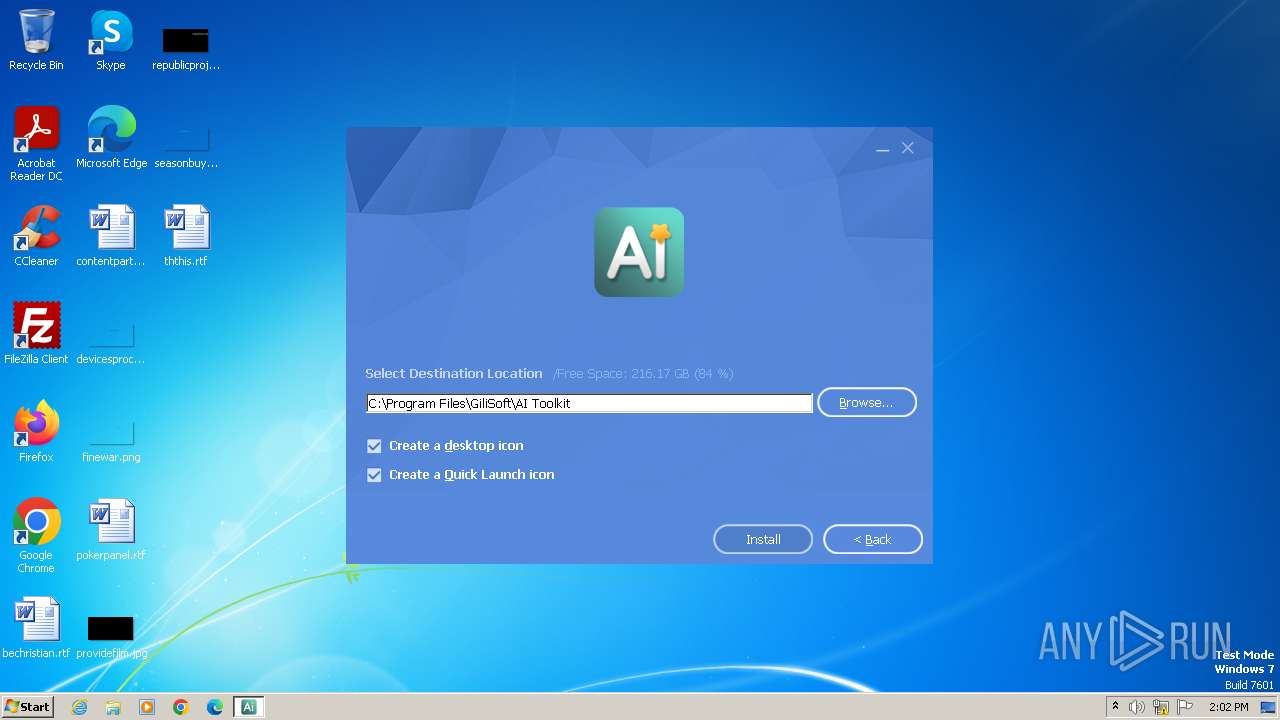Select the Skype desktop shortcut
1280x720 pixels.
(111, 41)
